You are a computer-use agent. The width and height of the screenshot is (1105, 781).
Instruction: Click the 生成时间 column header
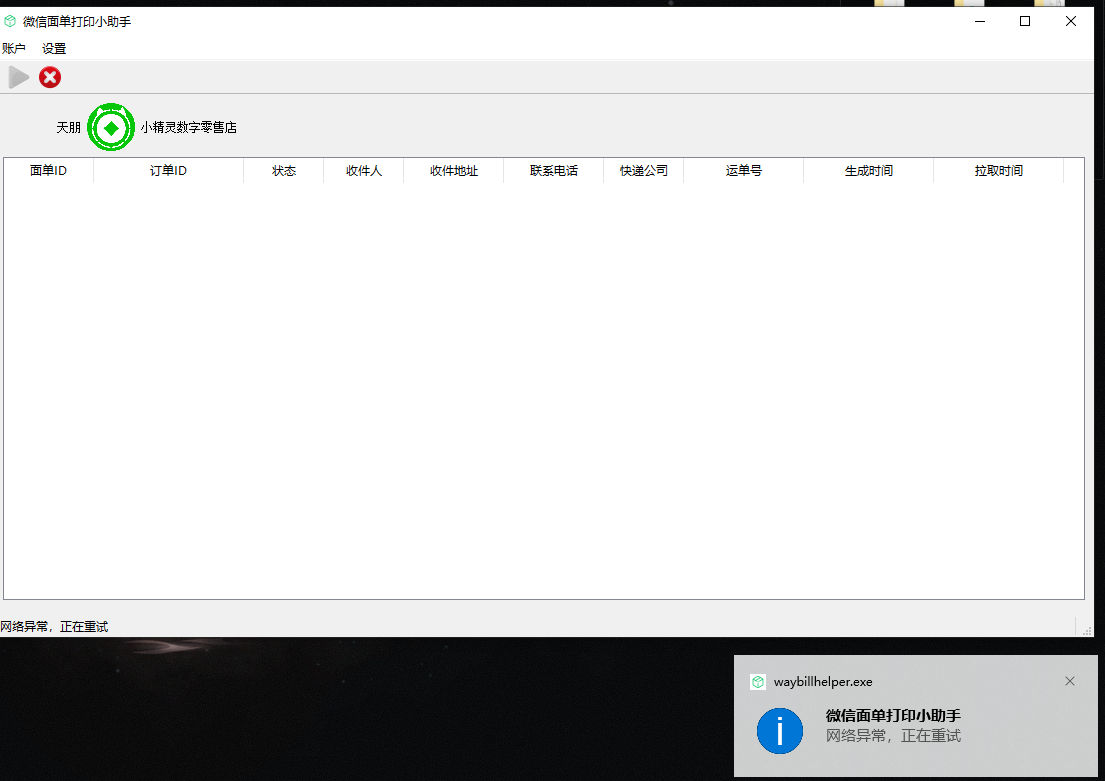868,171
